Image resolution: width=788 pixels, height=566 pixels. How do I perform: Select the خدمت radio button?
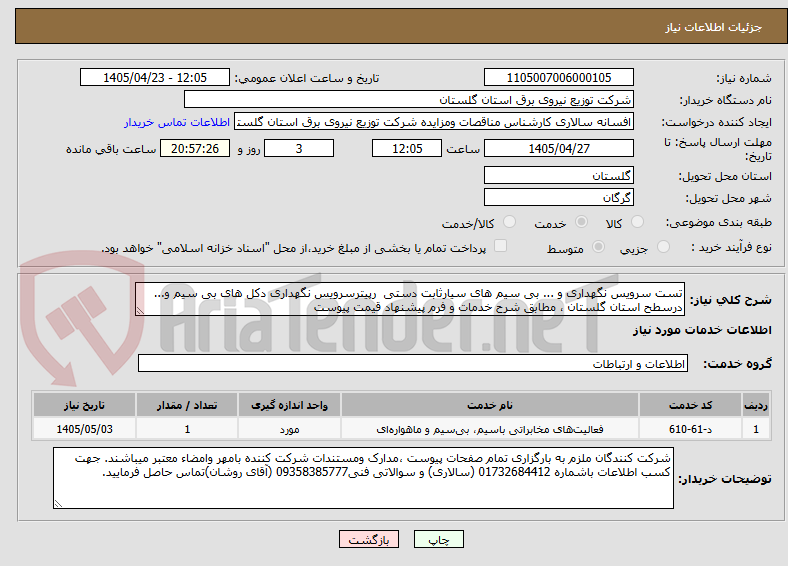tap(581, 222)
